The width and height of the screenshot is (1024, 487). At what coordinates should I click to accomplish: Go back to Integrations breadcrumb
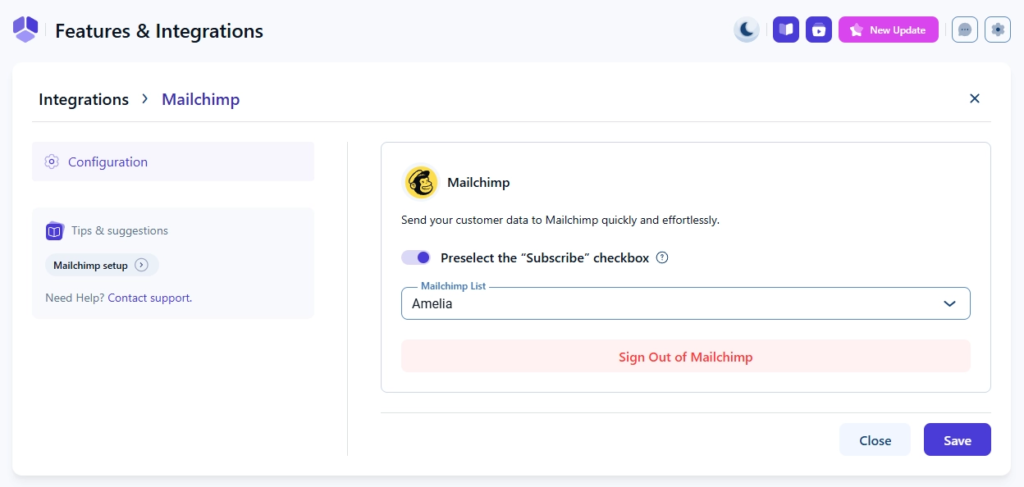[84, 99]
